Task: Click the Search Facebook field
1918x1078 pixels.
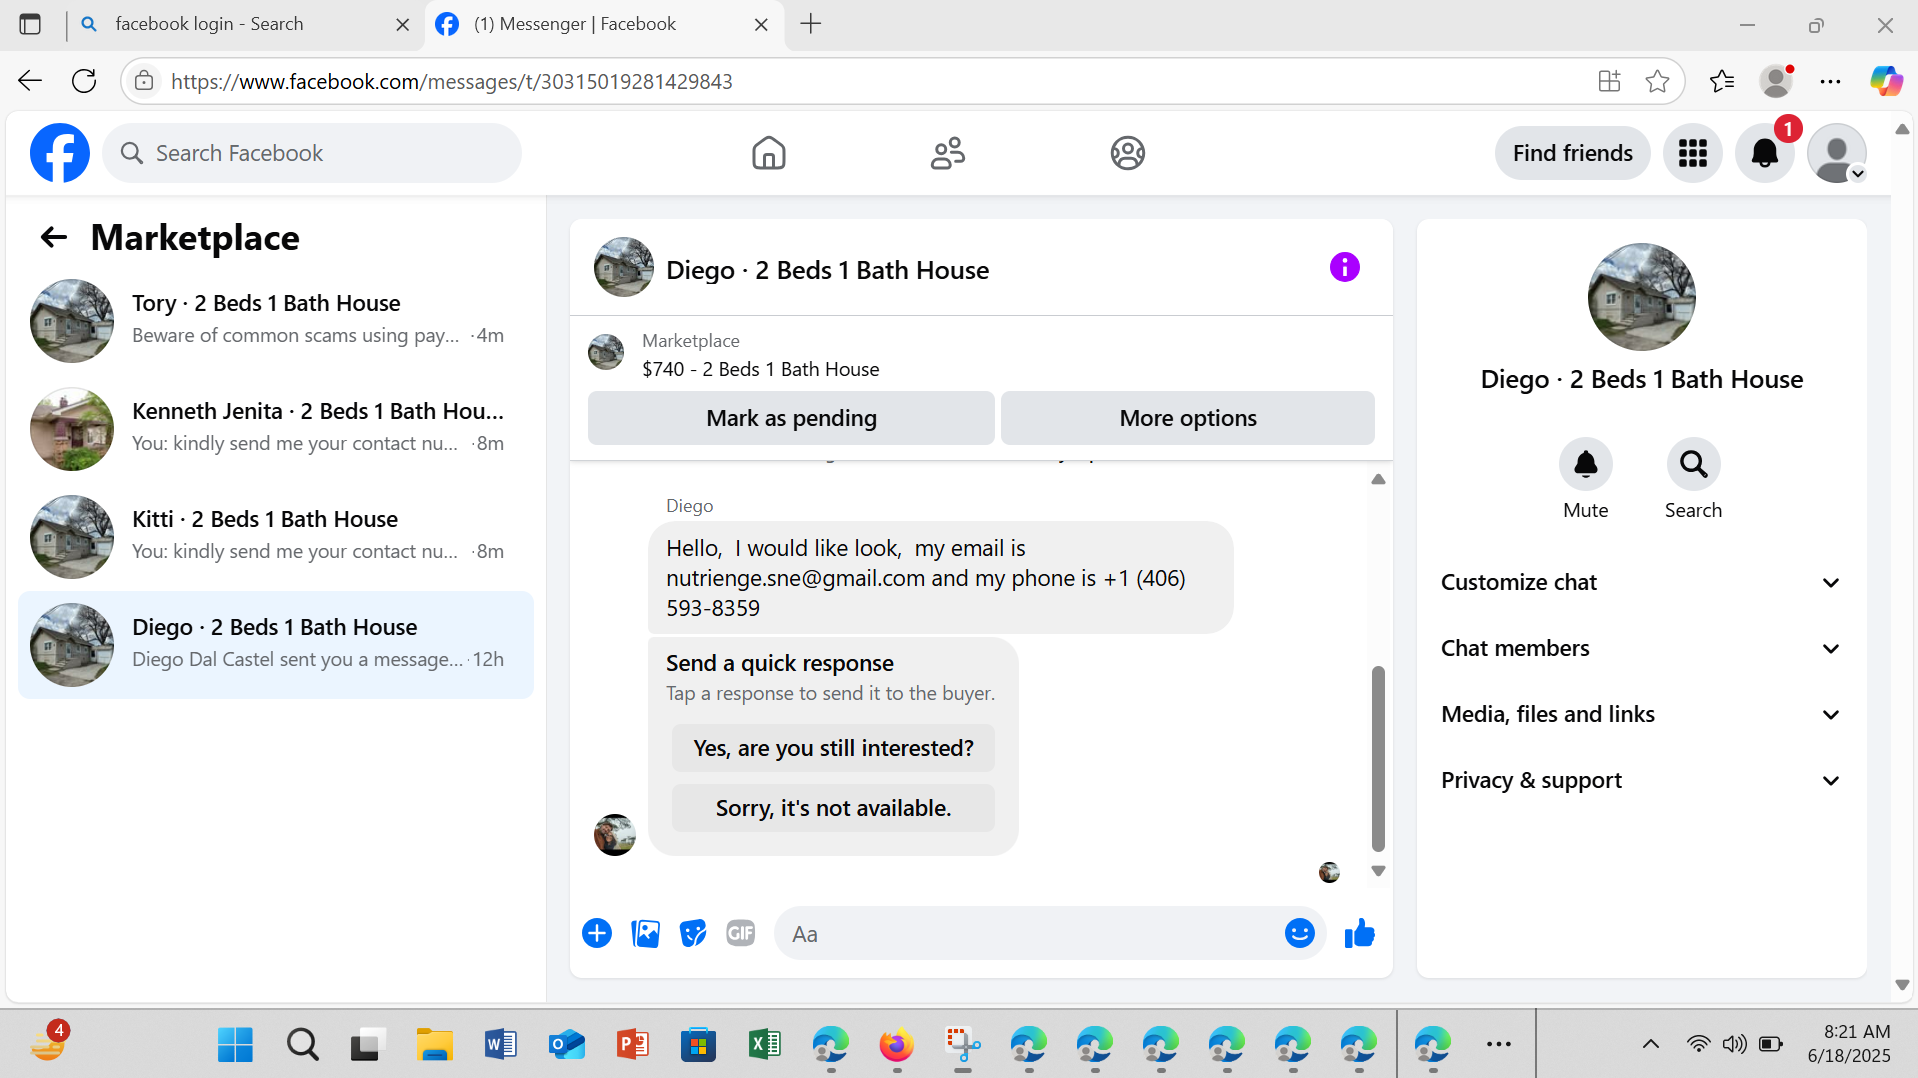Action: point(312,153)
